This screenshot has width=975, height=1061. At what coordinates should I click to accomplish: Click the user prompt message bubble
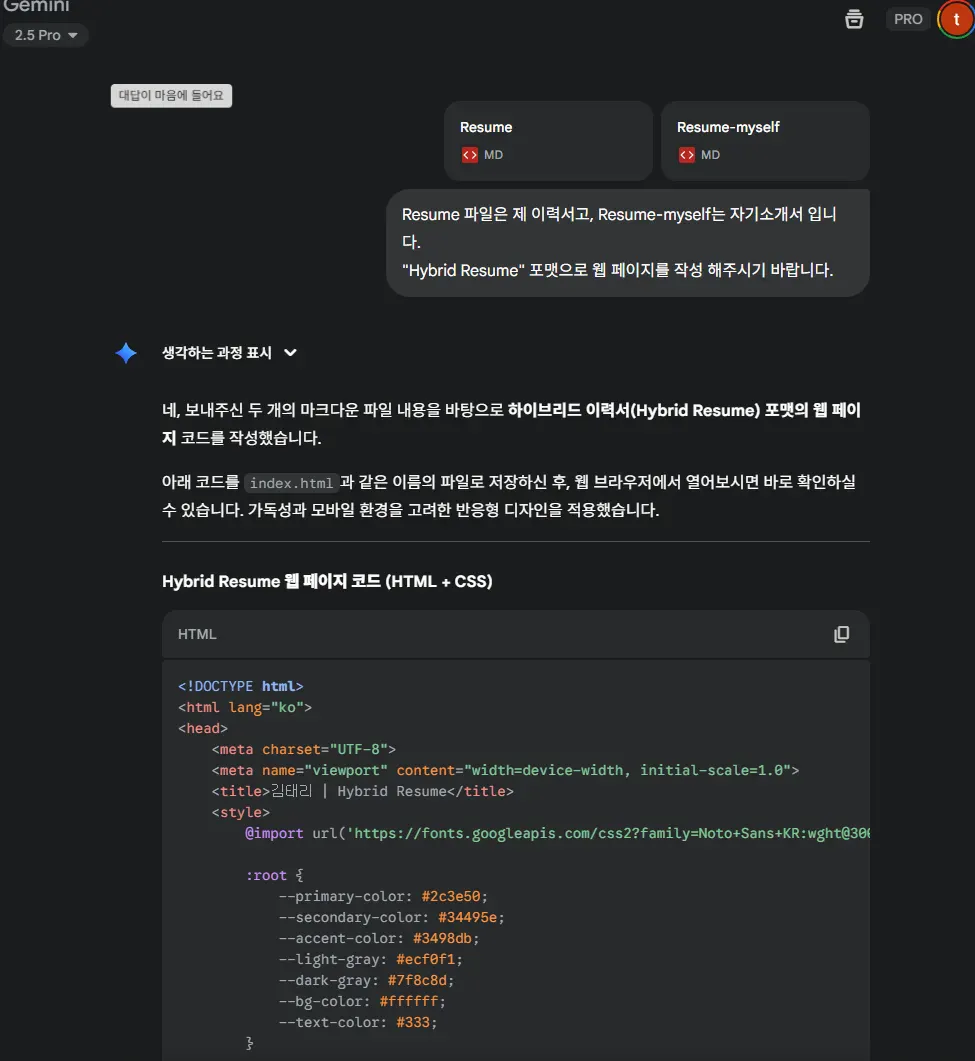point(627,242)
